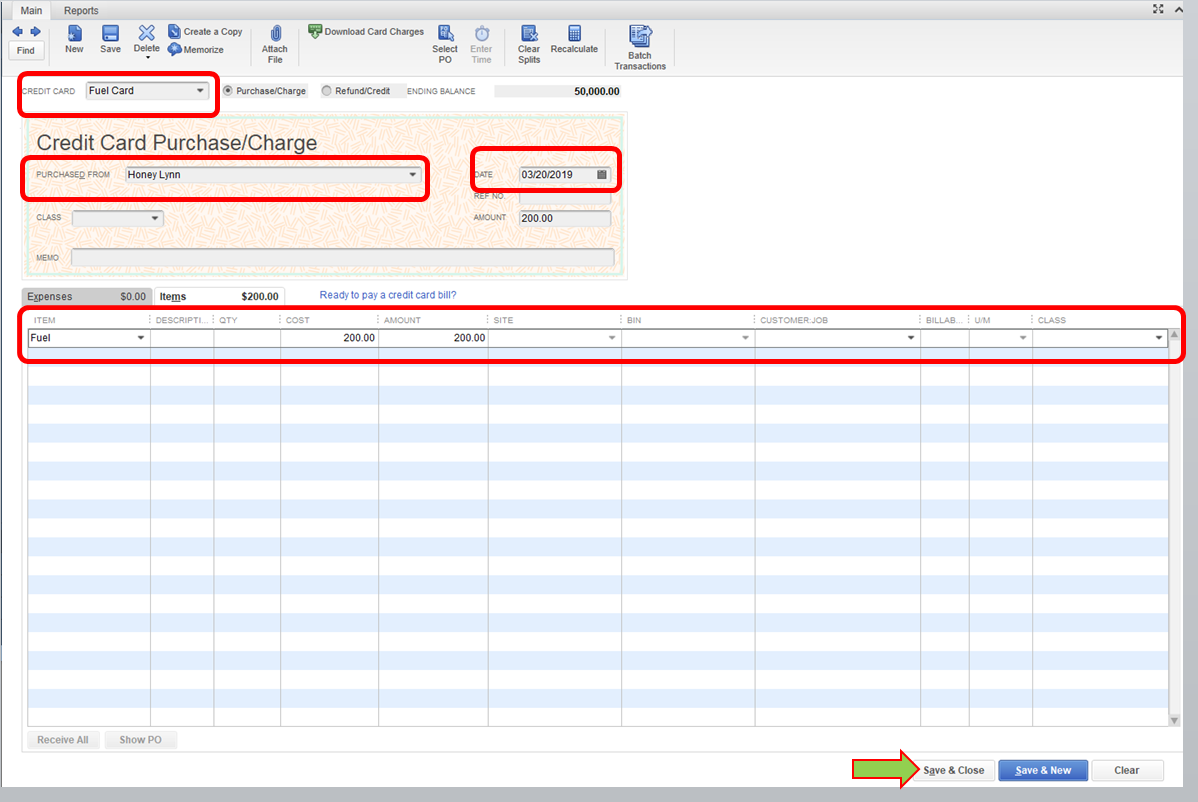Select the Refund/Credit radio button
Screen dimensions: 1198x802
[326, 91]
